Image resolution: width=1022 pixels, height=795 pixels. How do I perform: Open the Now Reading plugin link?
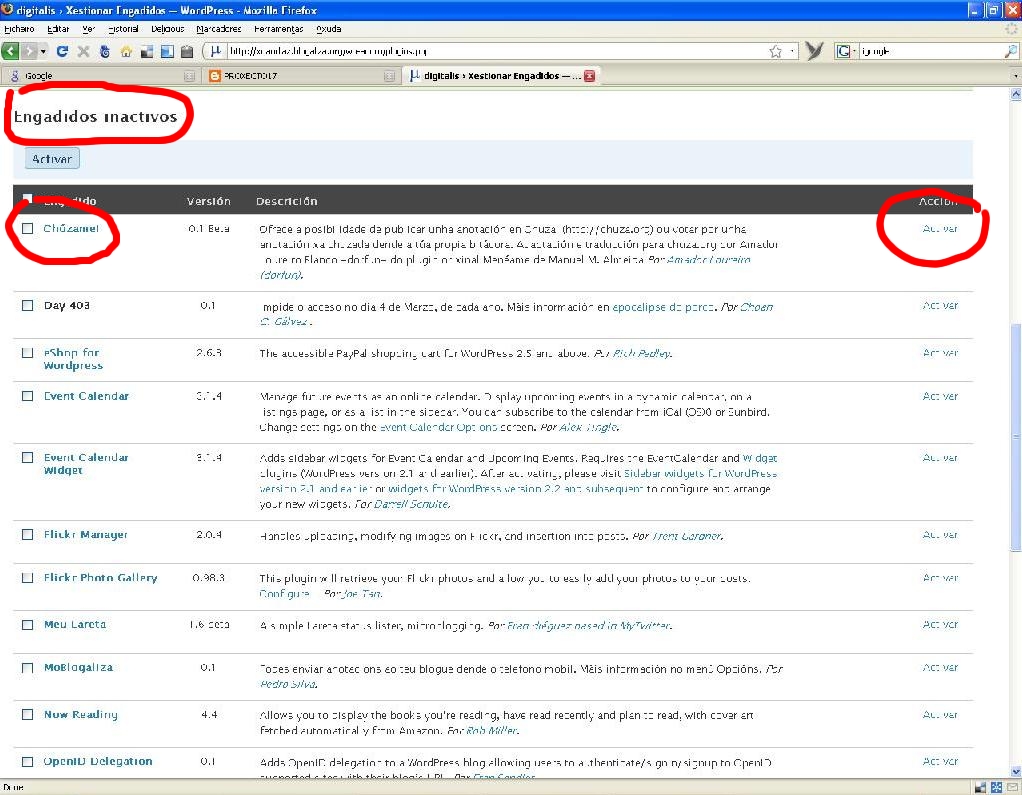click(x=81, y=714)
